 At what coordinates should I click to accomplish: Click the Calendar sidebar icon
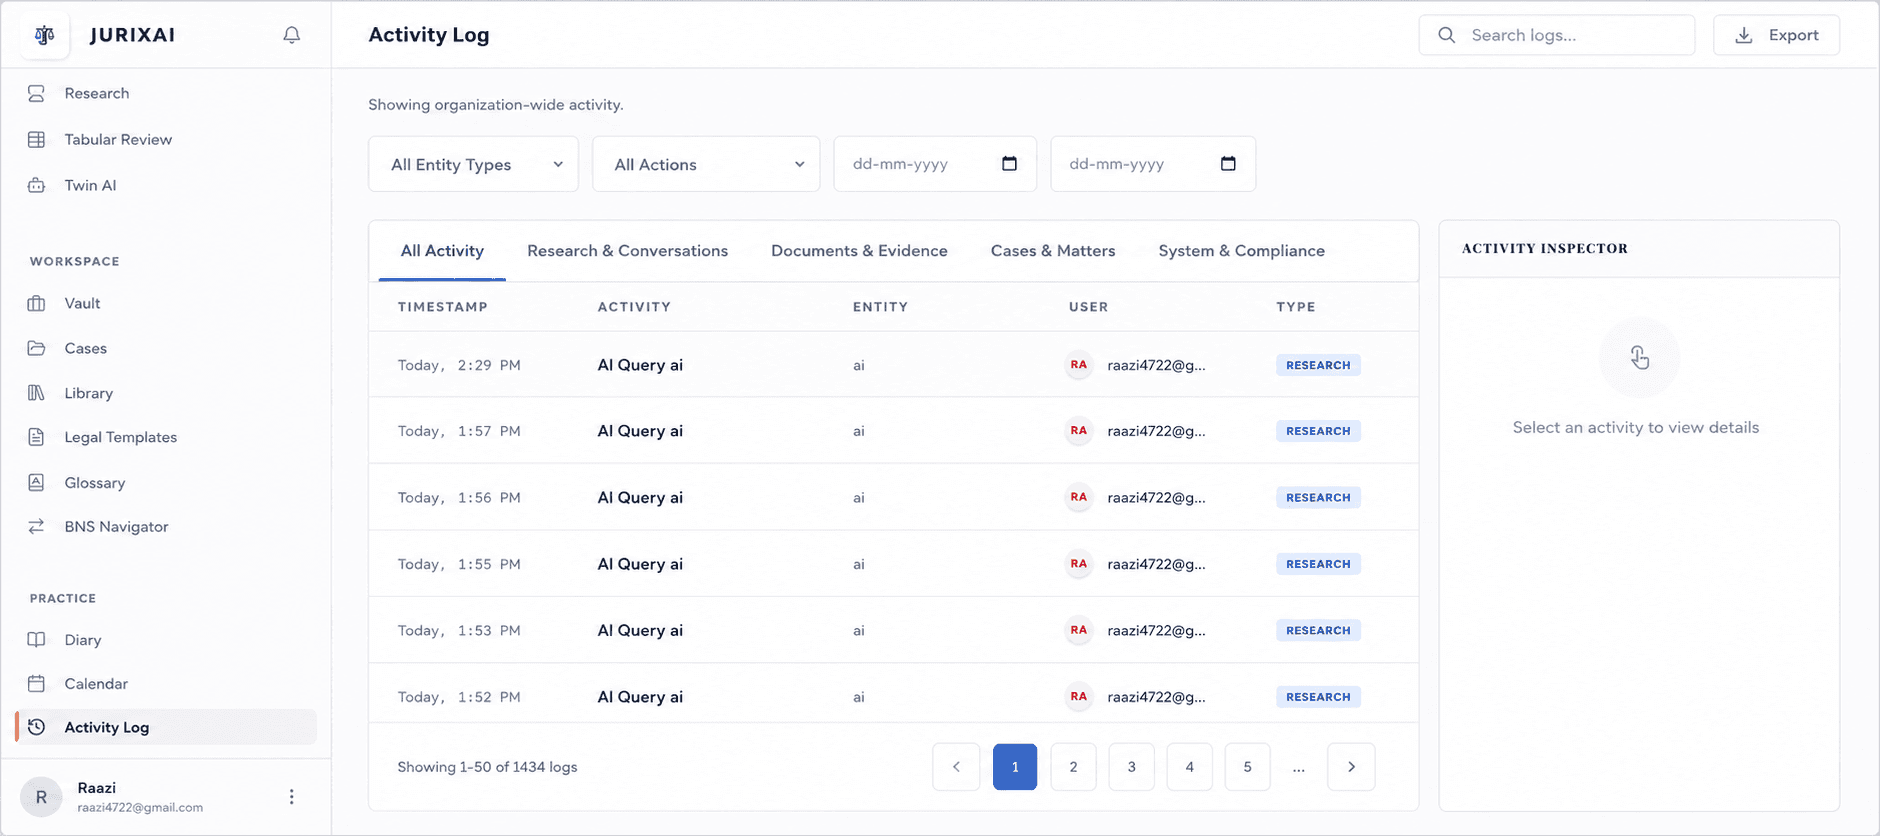point(36,683)
